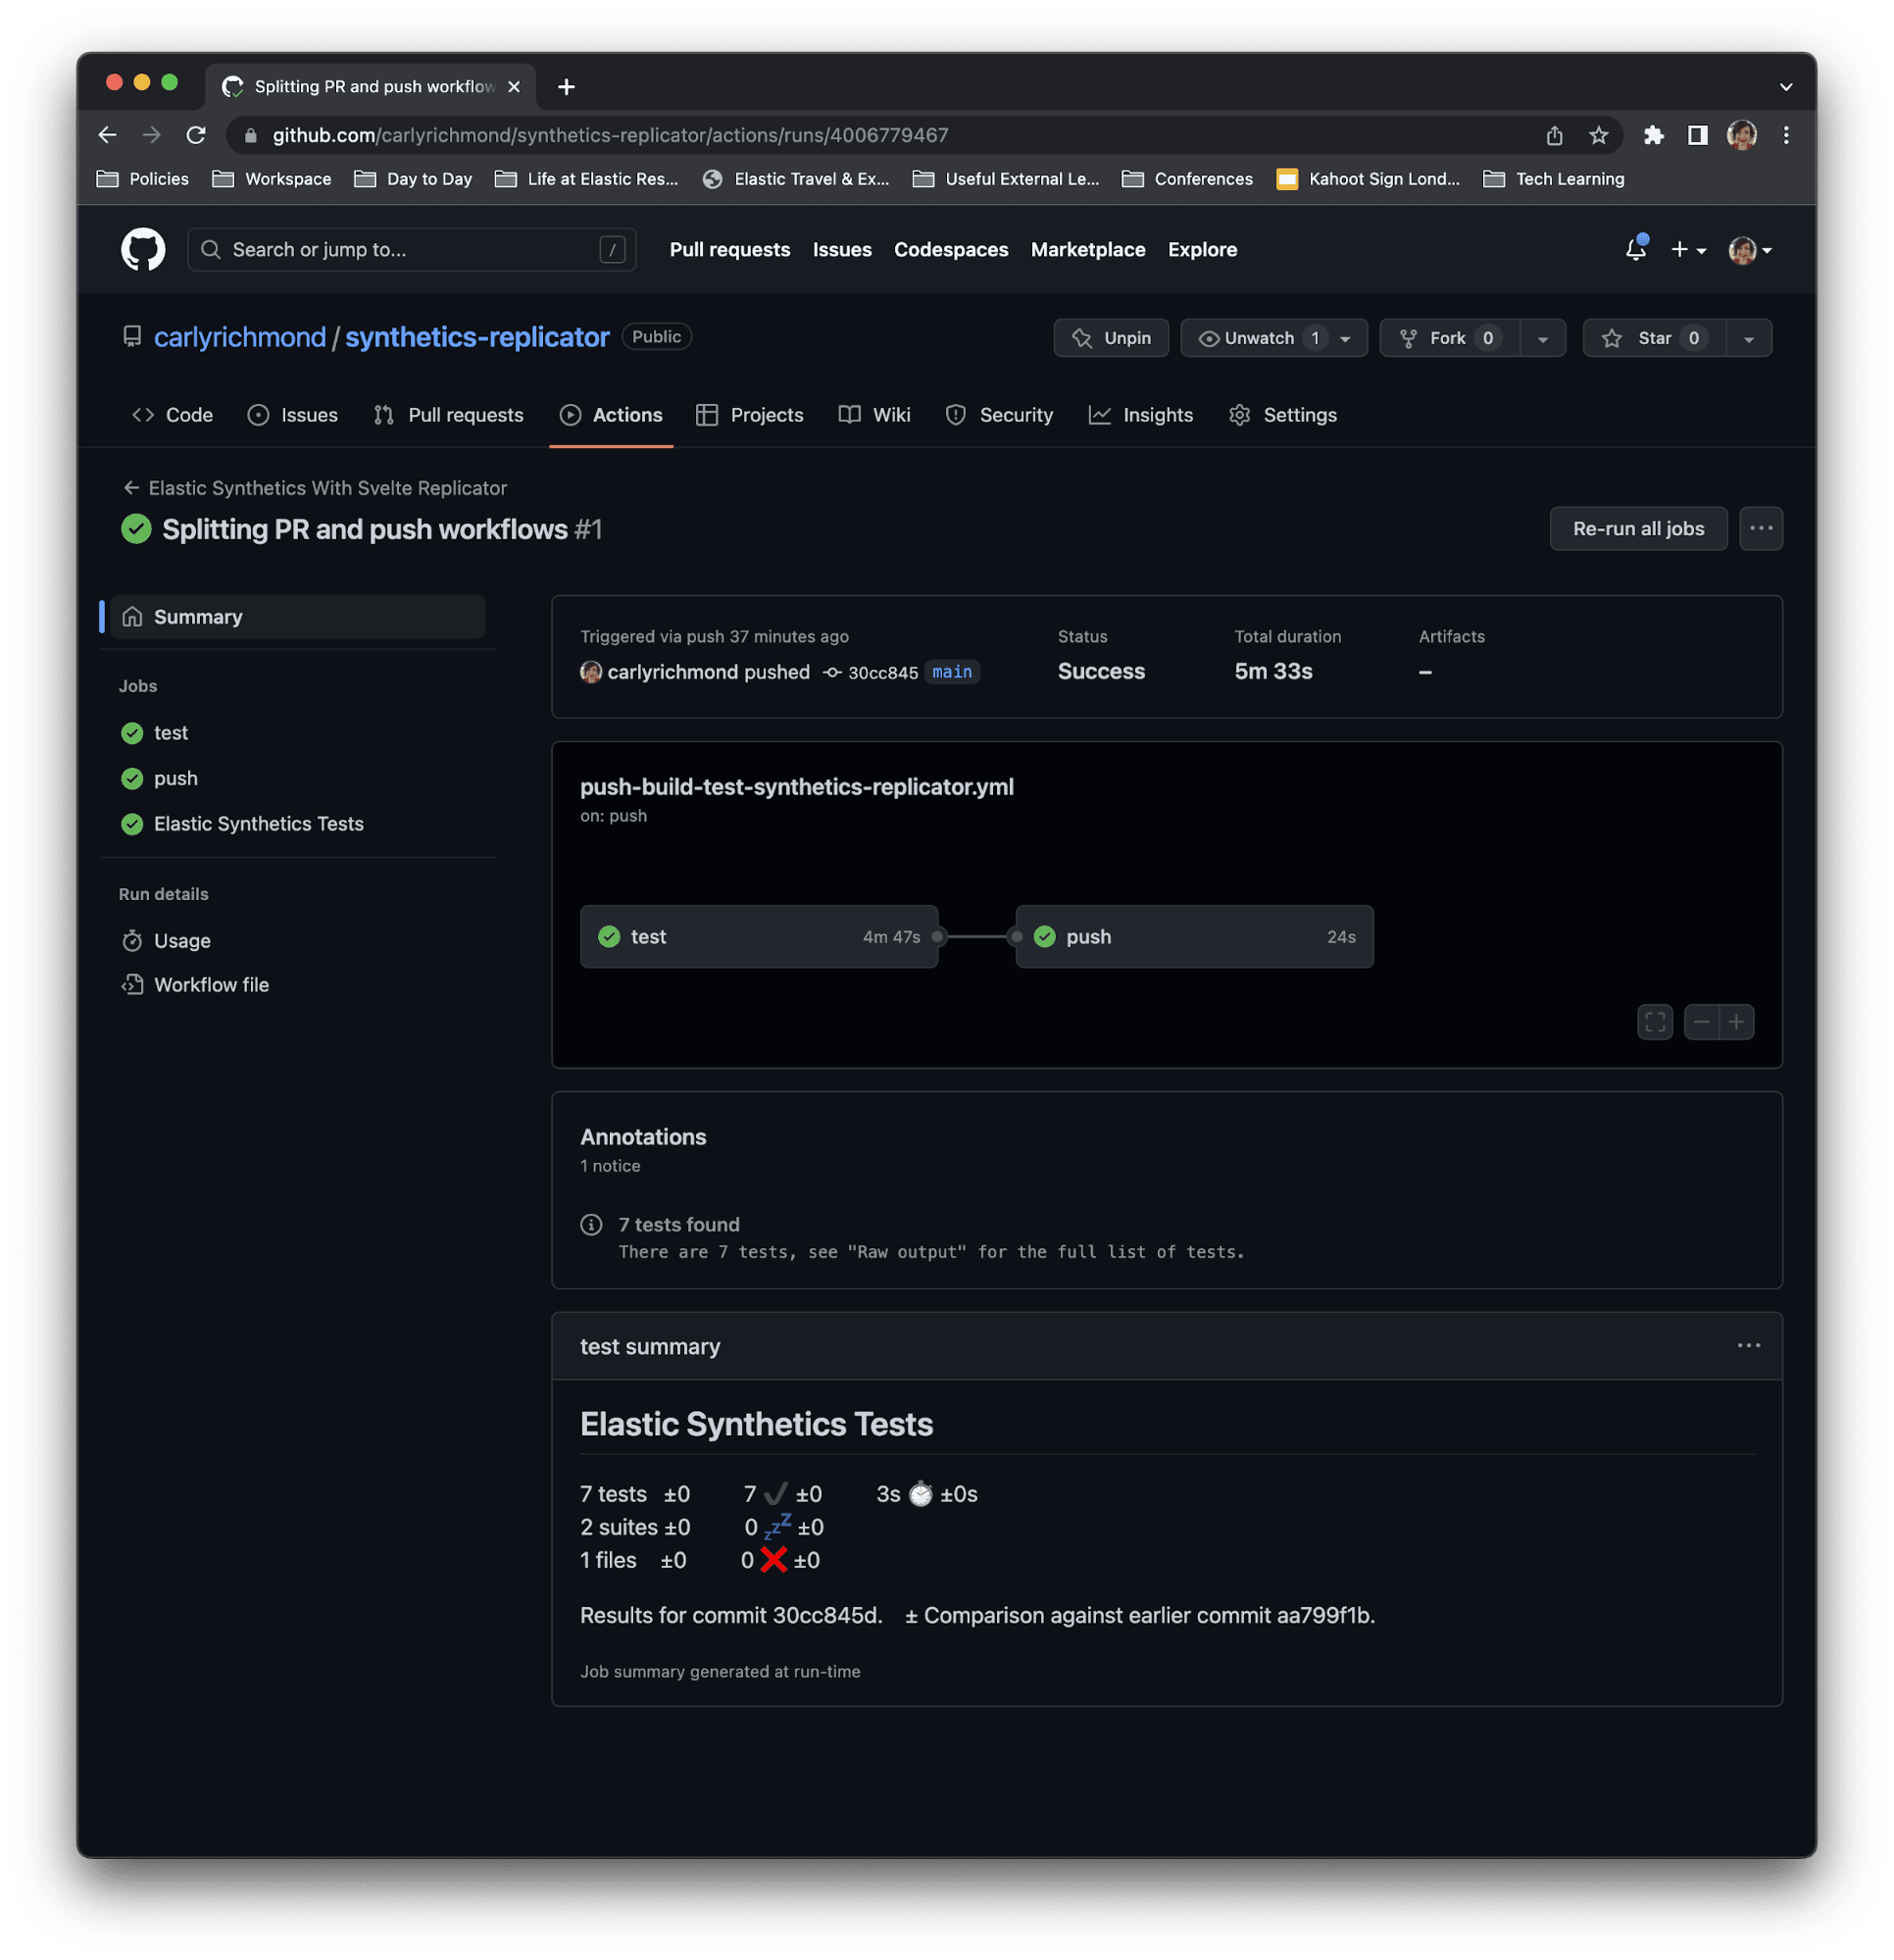Open the create new plus dropdown

1688,249
